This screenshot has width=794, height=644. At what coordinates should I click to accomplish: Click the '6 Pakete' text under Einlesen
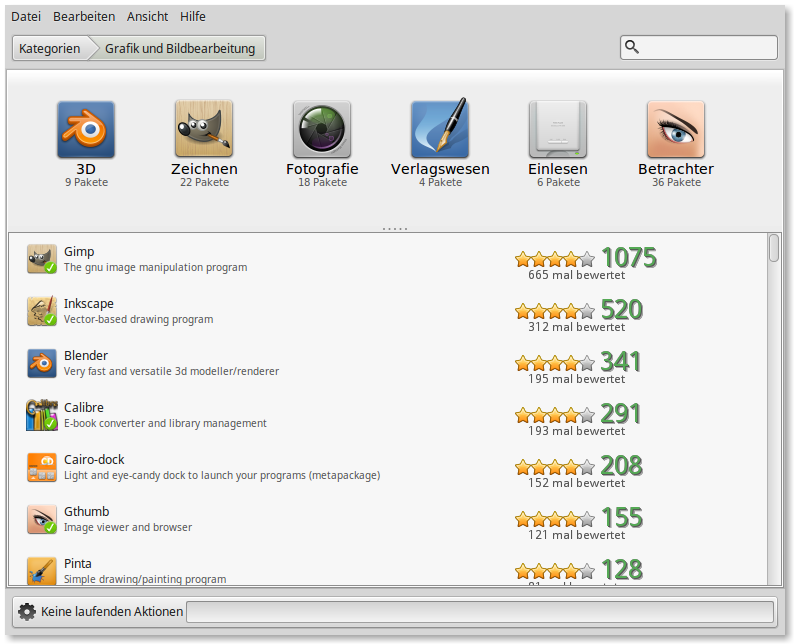(558, 182)
